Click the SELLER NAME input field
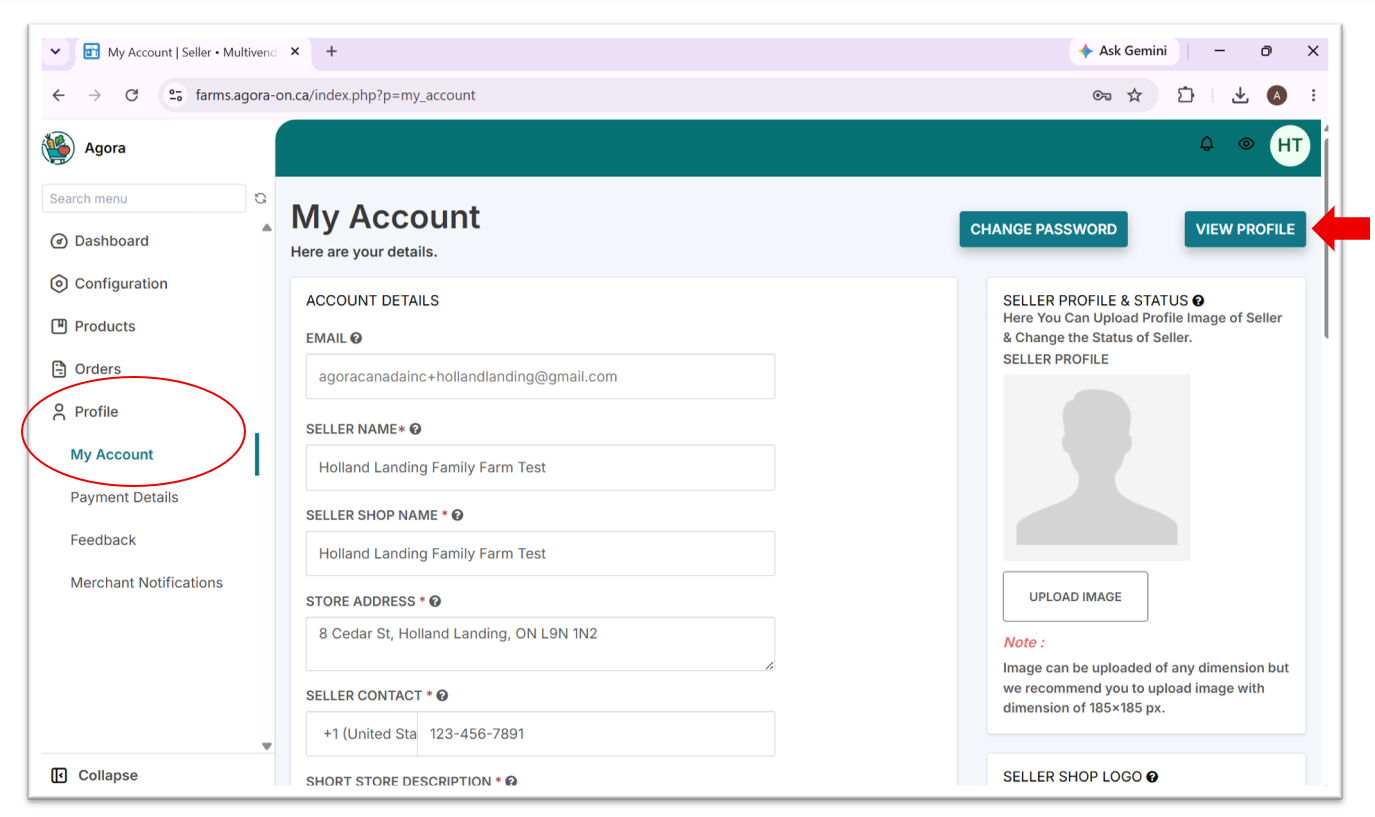The image size is (1375, 817). click(x=540, y=467)
